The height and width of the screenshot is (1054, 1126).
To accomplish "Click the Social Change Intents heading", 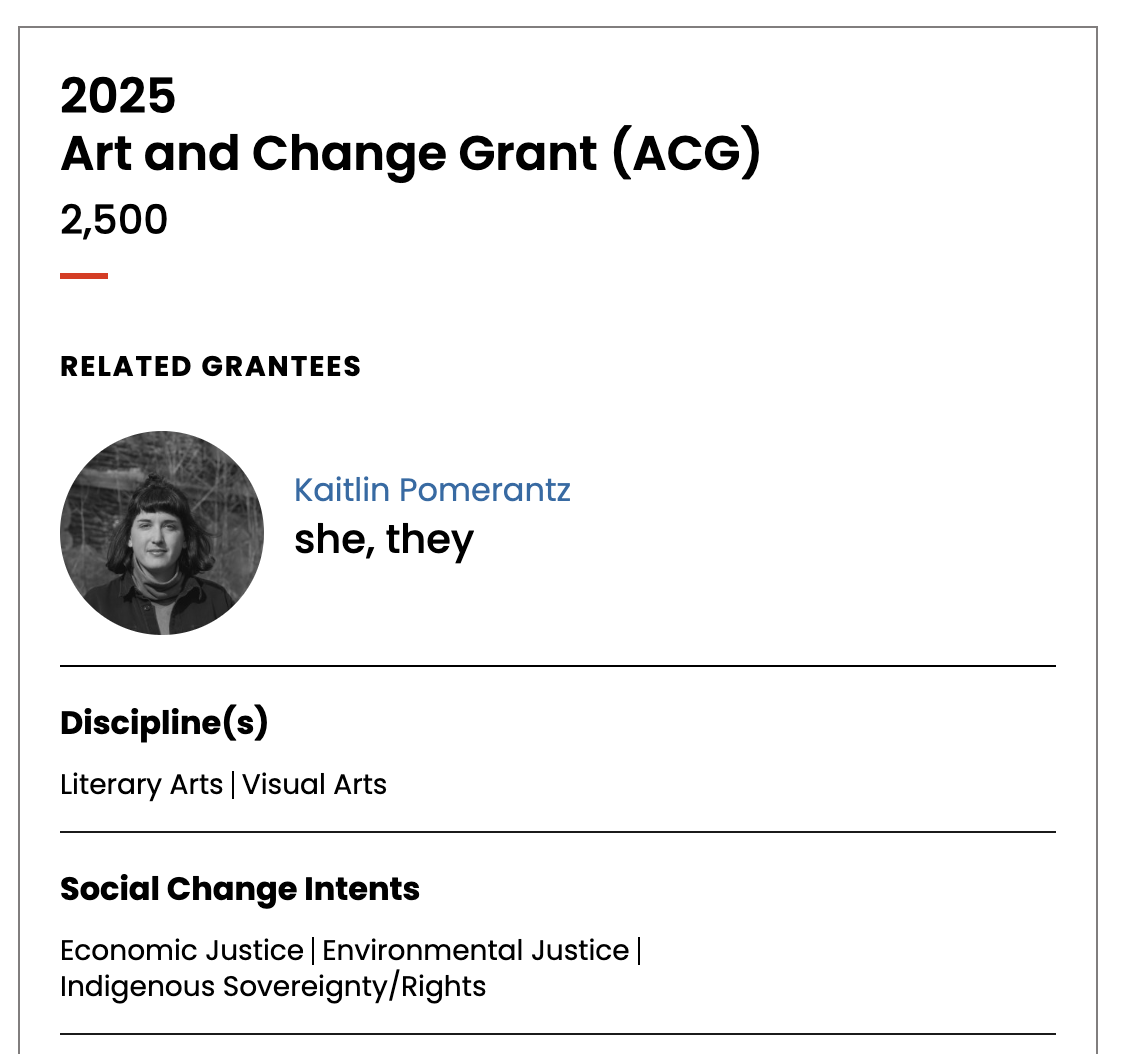I will click(x=240, y=889).
